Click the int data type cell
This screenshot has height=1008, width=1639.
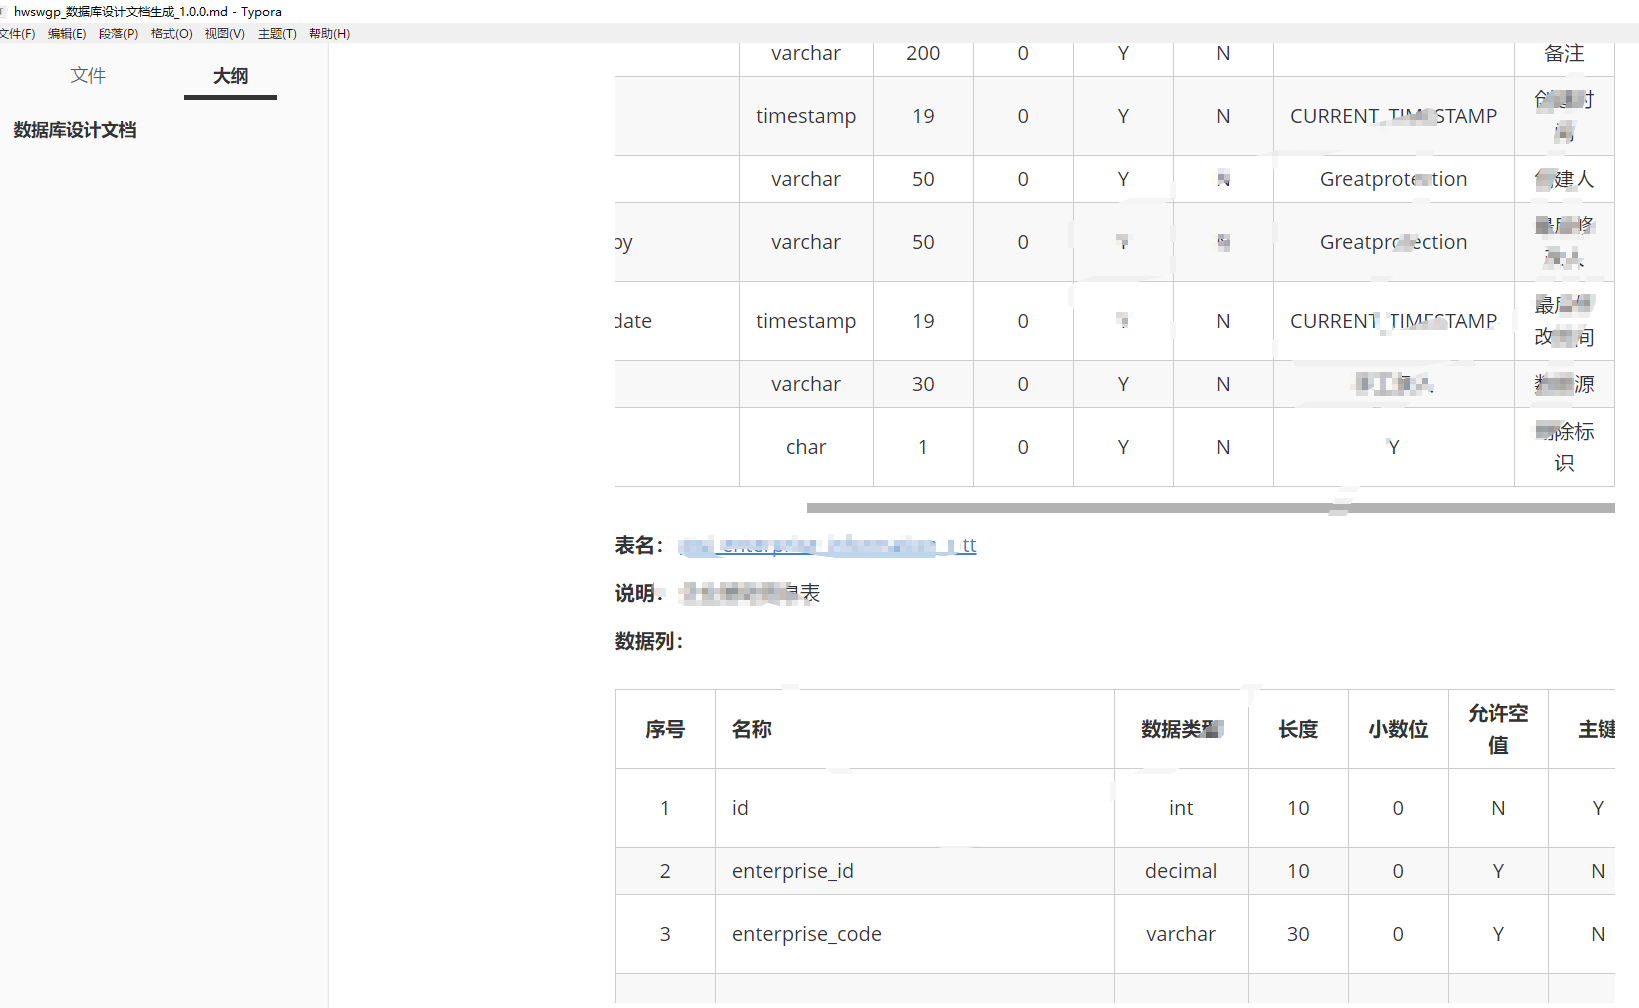click(x=1181, y=808)
